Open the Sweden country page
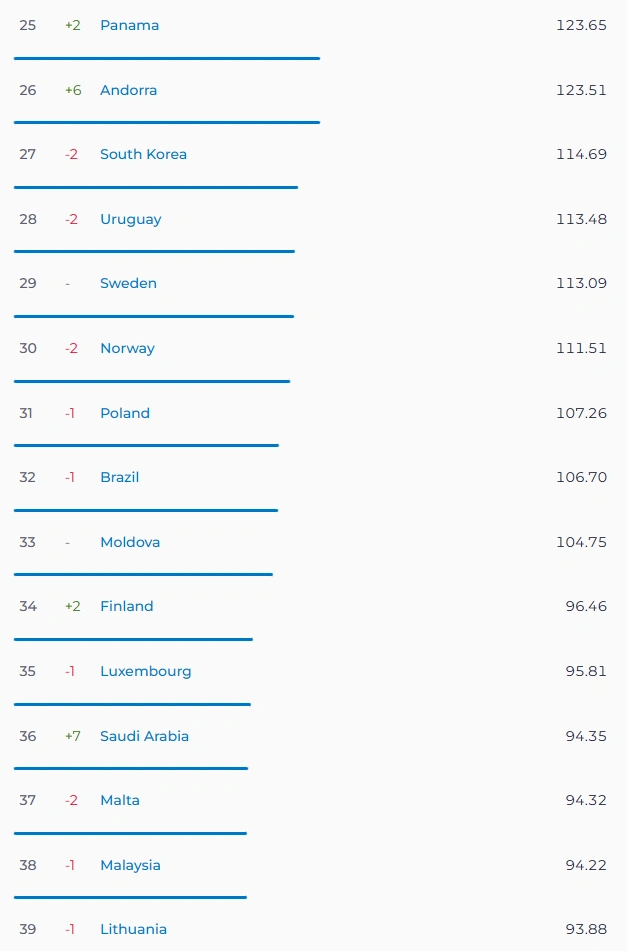627x951 pixels. click(x=128, y=283)
